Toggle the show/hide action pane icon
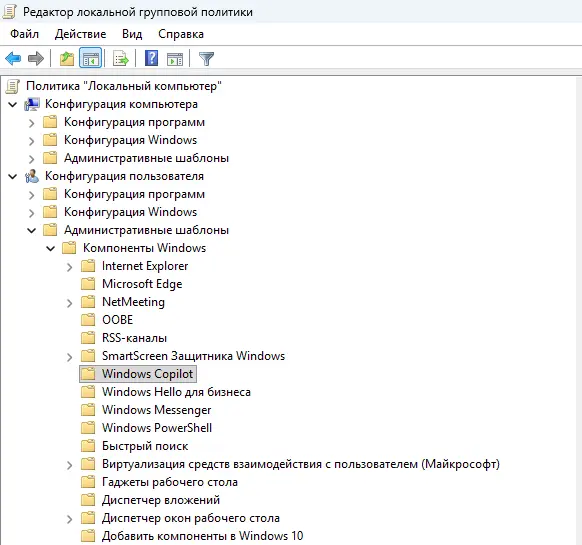Viewport: 582px width, 545px height. coord(175,59)
